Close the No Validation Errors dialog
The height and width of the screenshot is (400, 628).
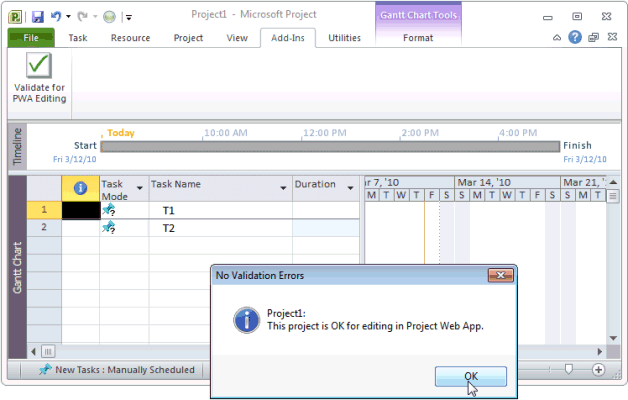(x=501, y=275)
